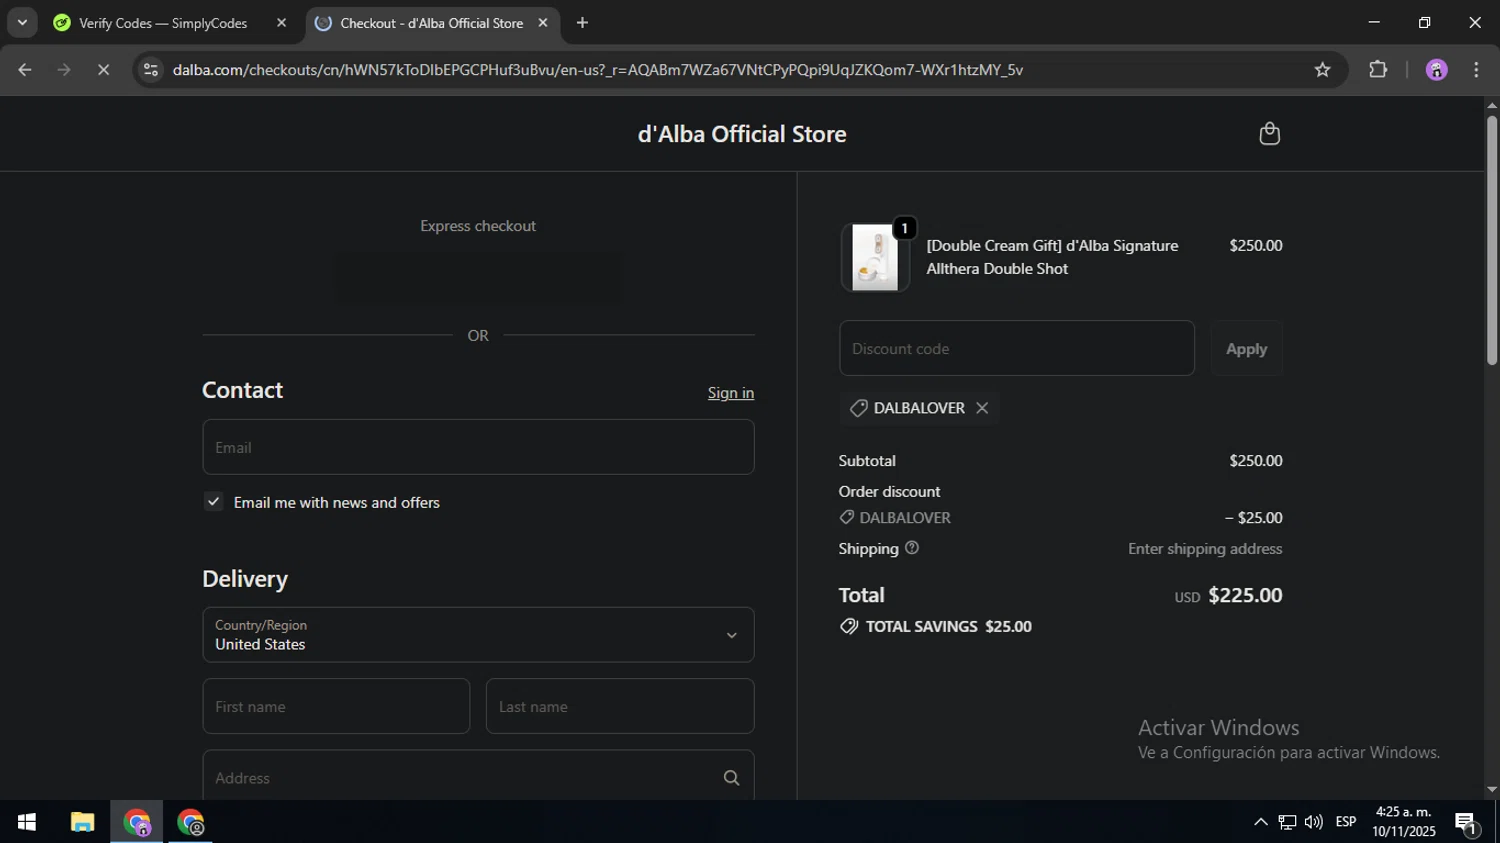The image size is (1500, 843).
Task: Open the network status tray icon
Action: 1287,822
